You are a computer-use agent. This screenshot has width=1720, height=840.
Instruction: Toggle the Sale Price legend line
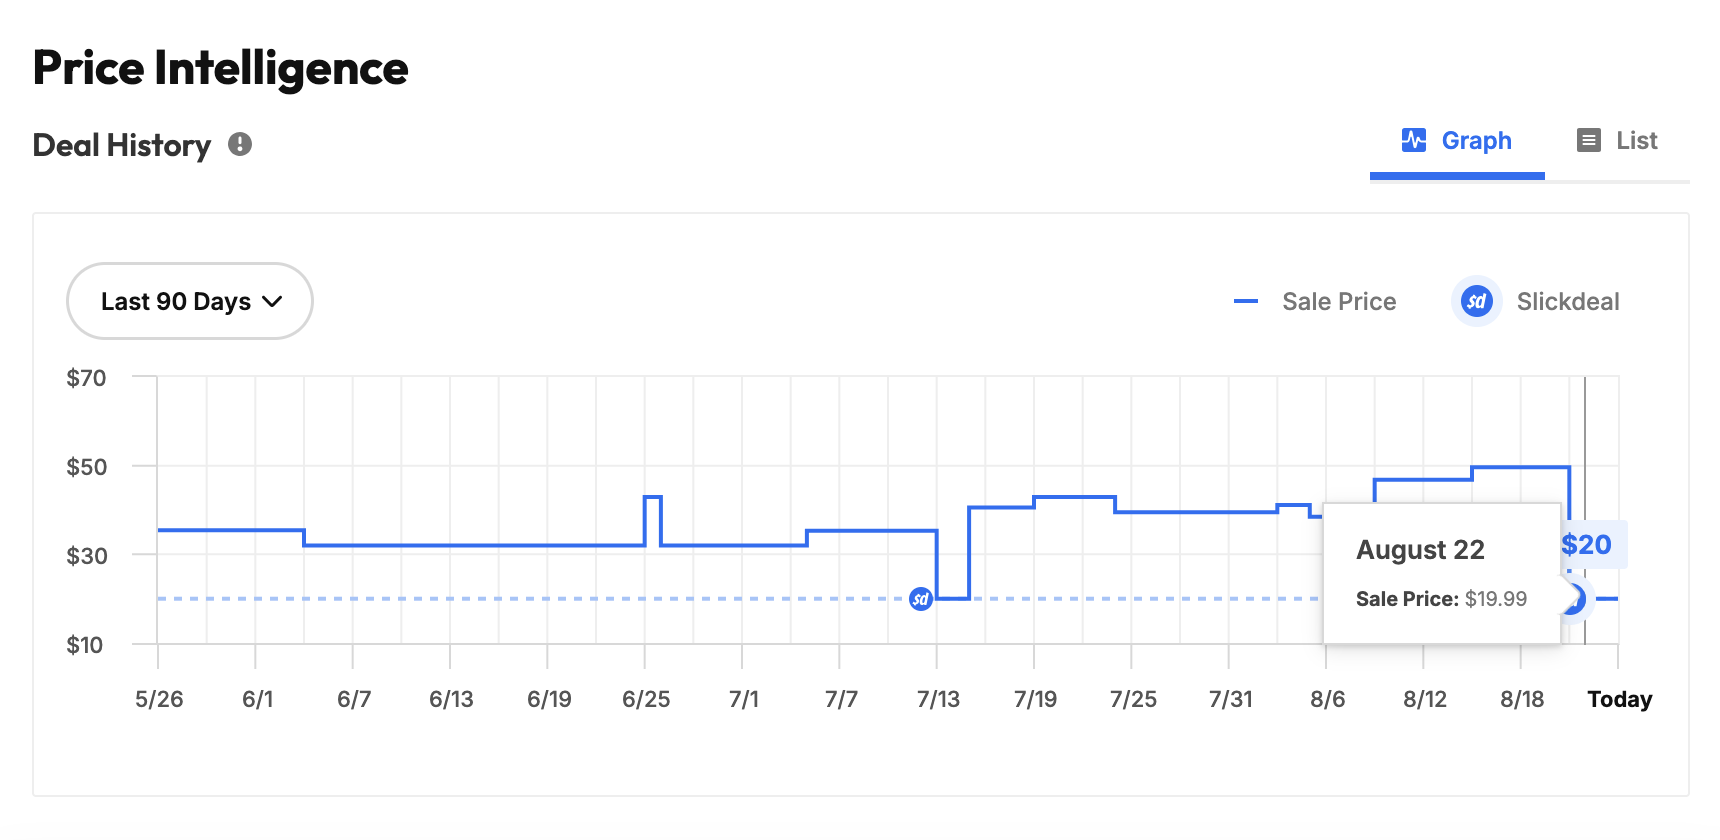1245,301
